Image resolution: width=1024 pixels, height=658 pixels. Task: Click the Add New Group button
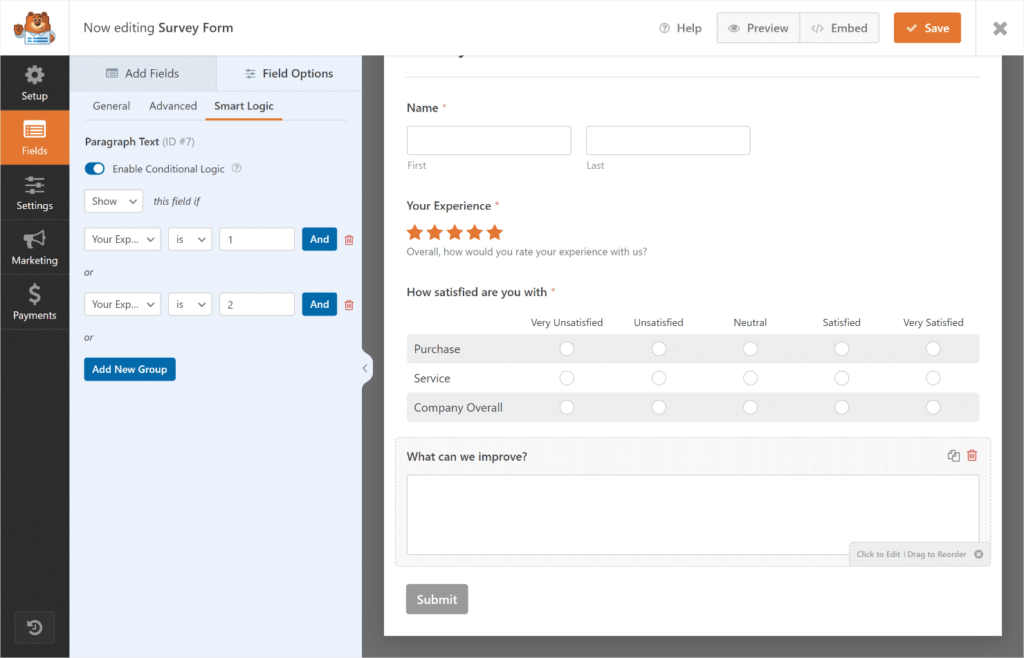pos(129,369)
